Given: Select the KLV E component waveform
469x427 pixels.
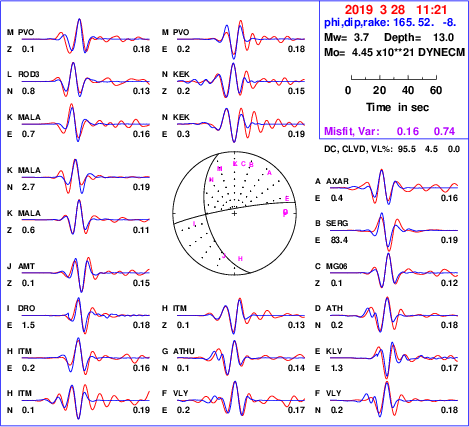Looking at the screenshot, I should 394,359.
